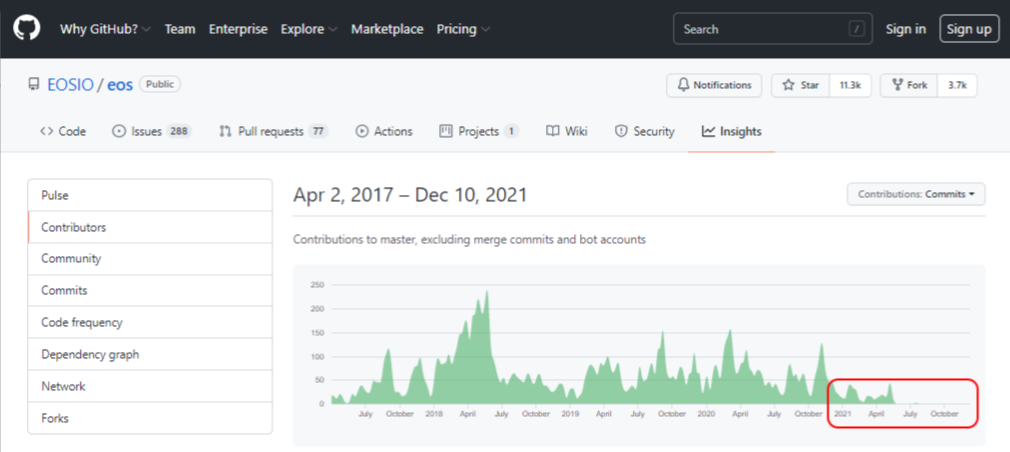Click the Sign up button
The image size is (1010, 452).
coord(969,29)
